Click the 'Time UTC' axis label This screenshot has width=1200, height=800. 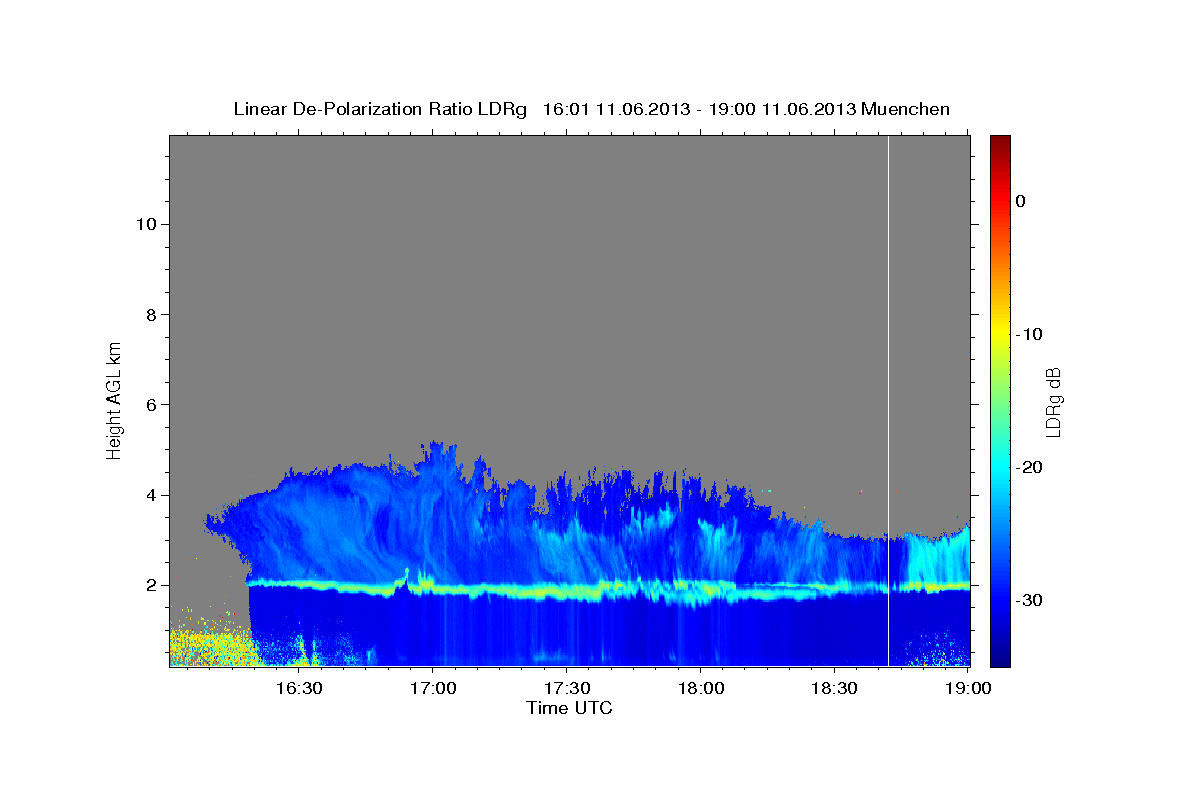tap(569, 708)
